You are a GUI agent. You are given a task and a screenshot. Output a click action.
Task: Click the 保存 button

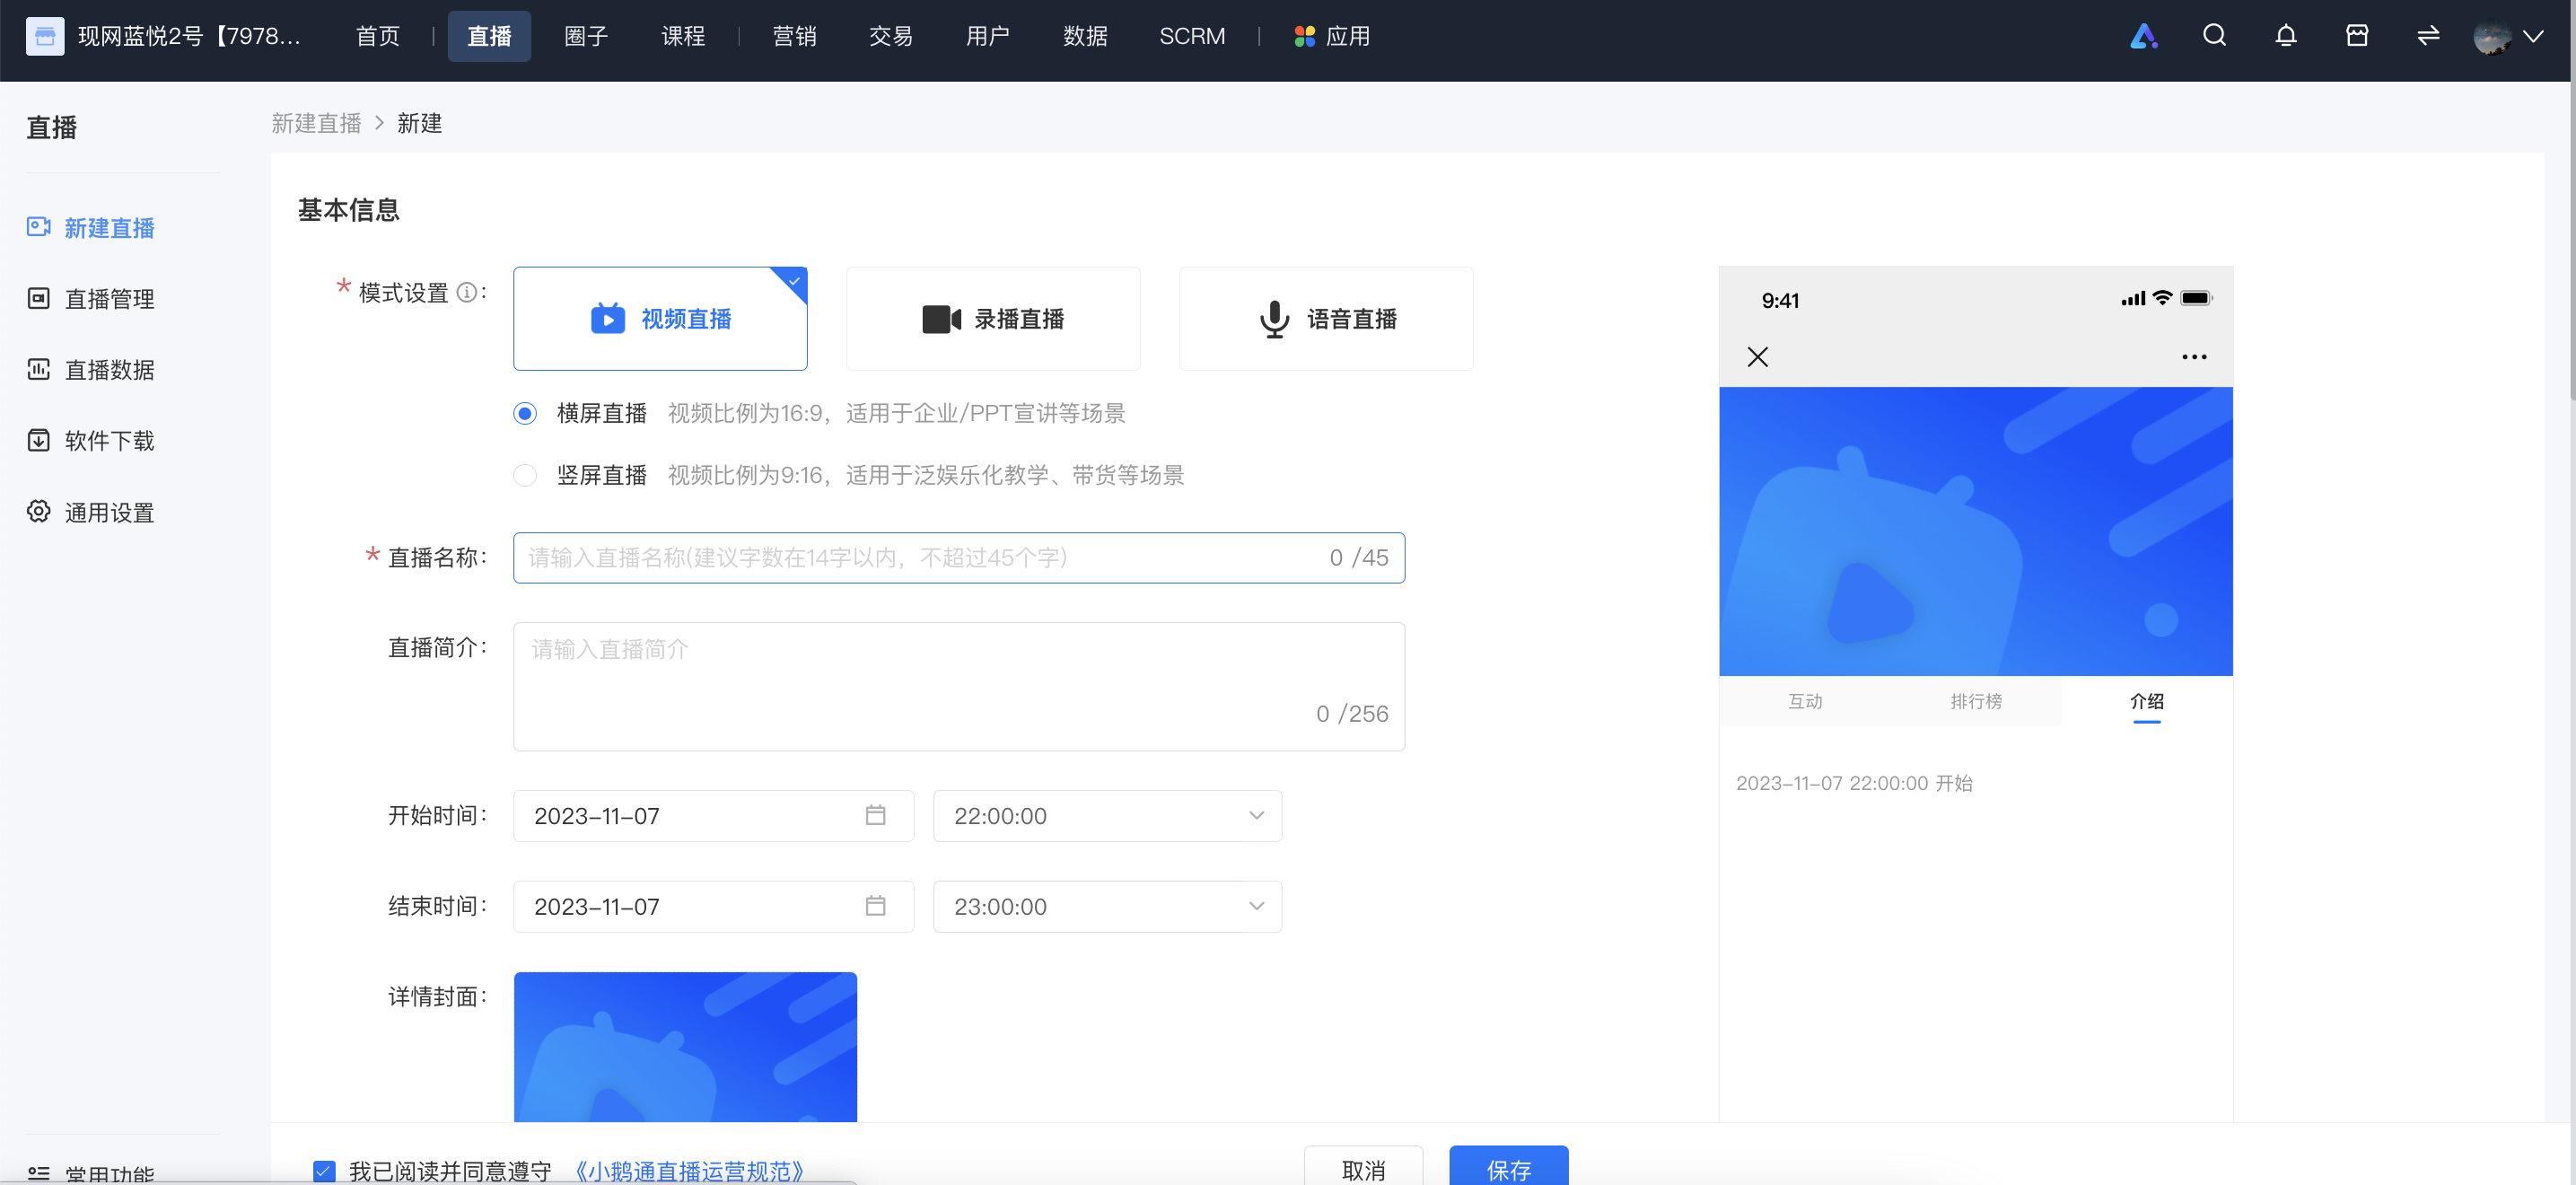[x=1508, y=1166]
